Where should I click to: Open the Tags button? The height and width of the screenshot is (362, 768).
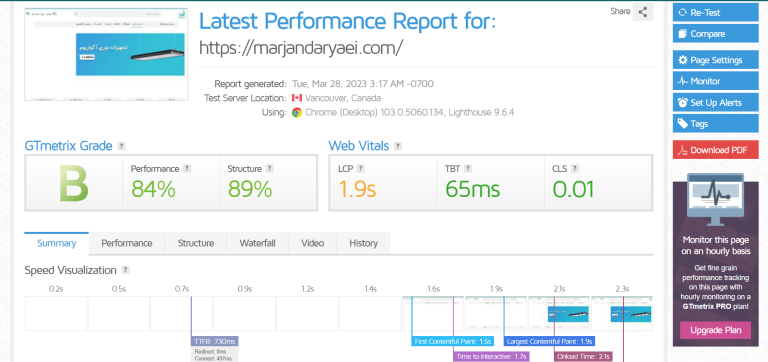click(716, 124)
